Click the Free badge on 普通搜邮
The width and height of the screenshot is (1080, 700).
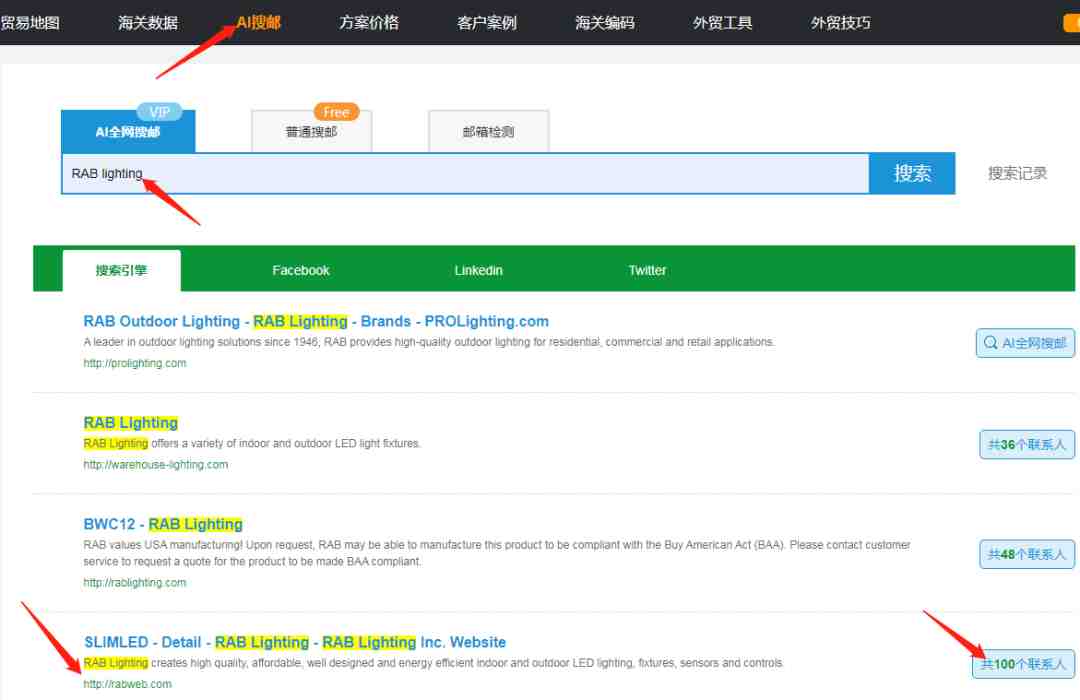coord(336,112)
